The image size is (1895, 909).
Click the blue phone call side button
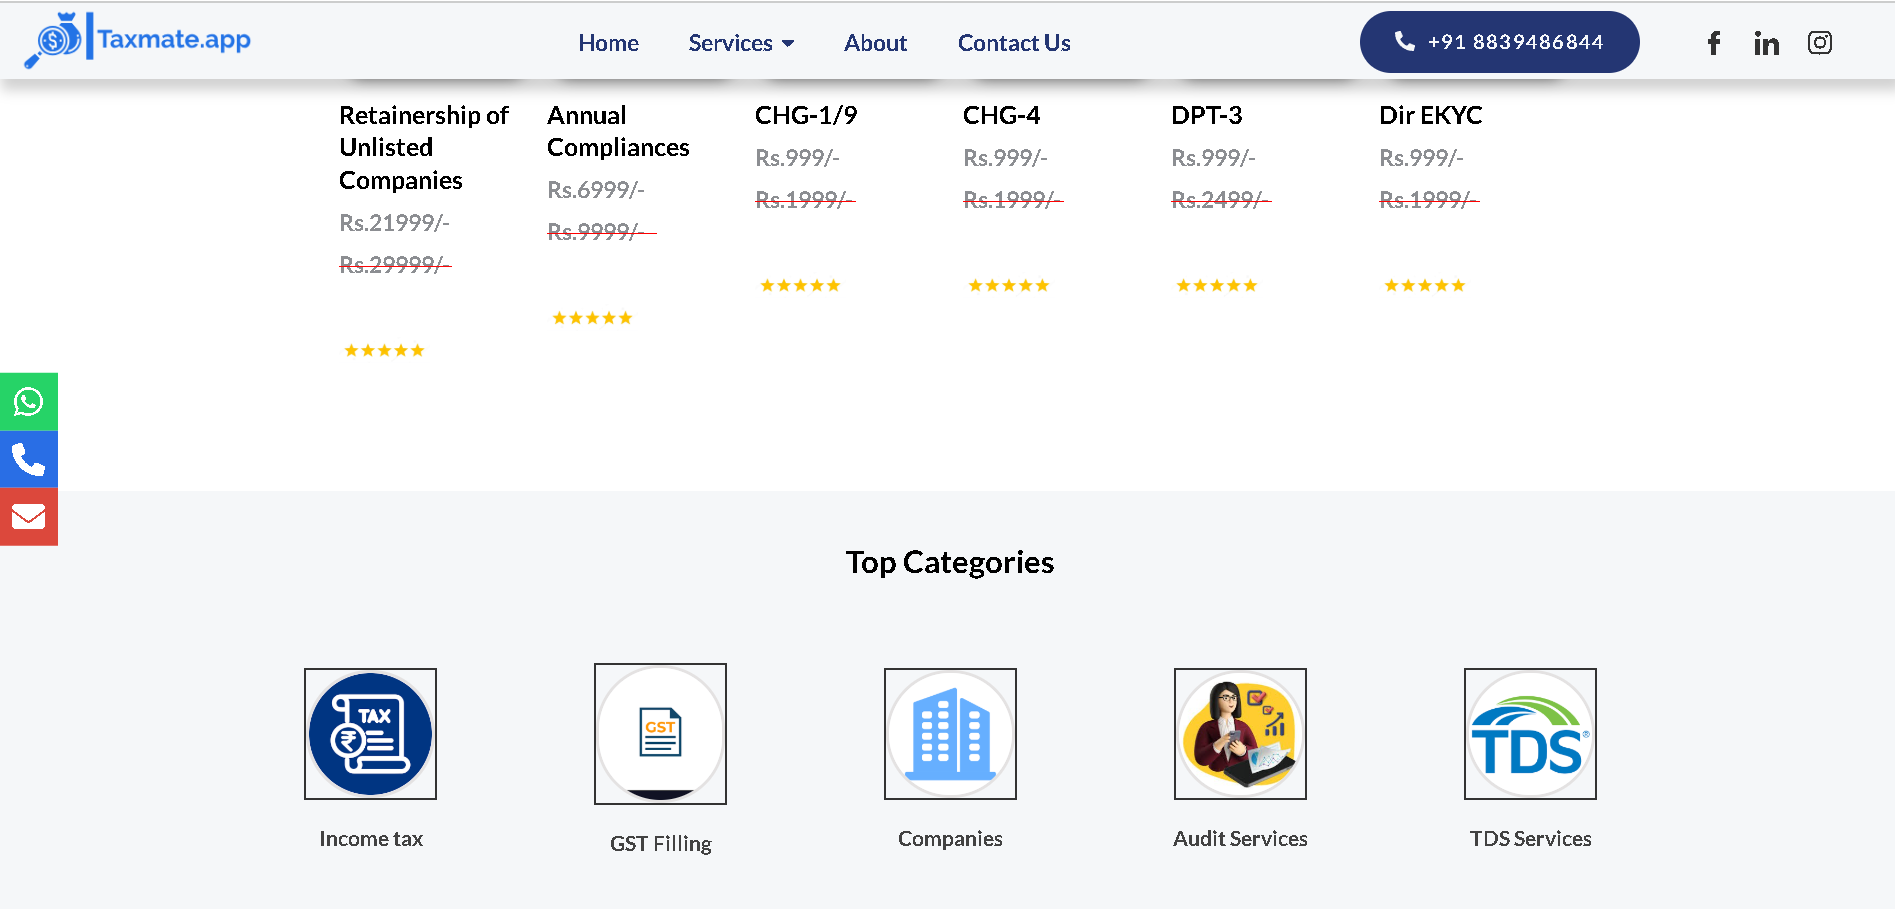click(x=29, y=460)
